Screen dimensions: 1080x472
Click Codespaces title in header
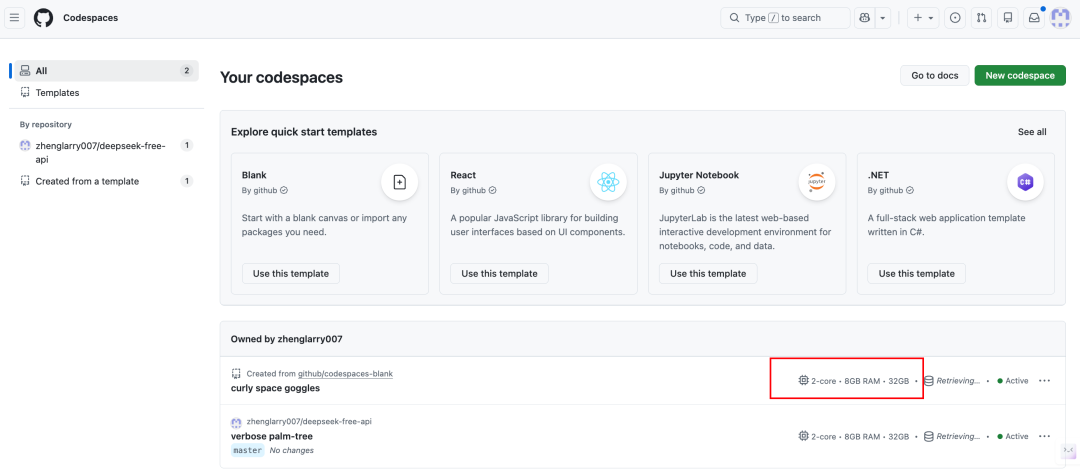(x=90, y=18)
